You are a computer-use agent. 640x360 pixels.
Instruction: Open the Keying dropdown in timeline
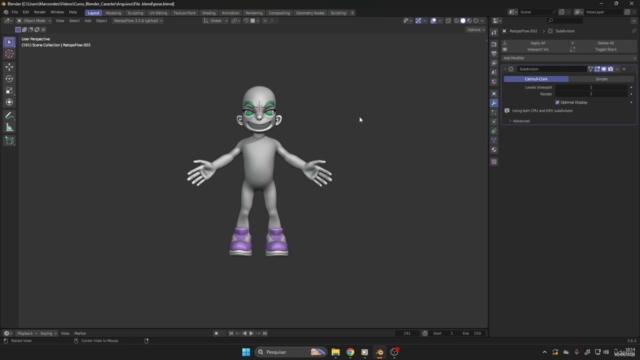point(48,333)
